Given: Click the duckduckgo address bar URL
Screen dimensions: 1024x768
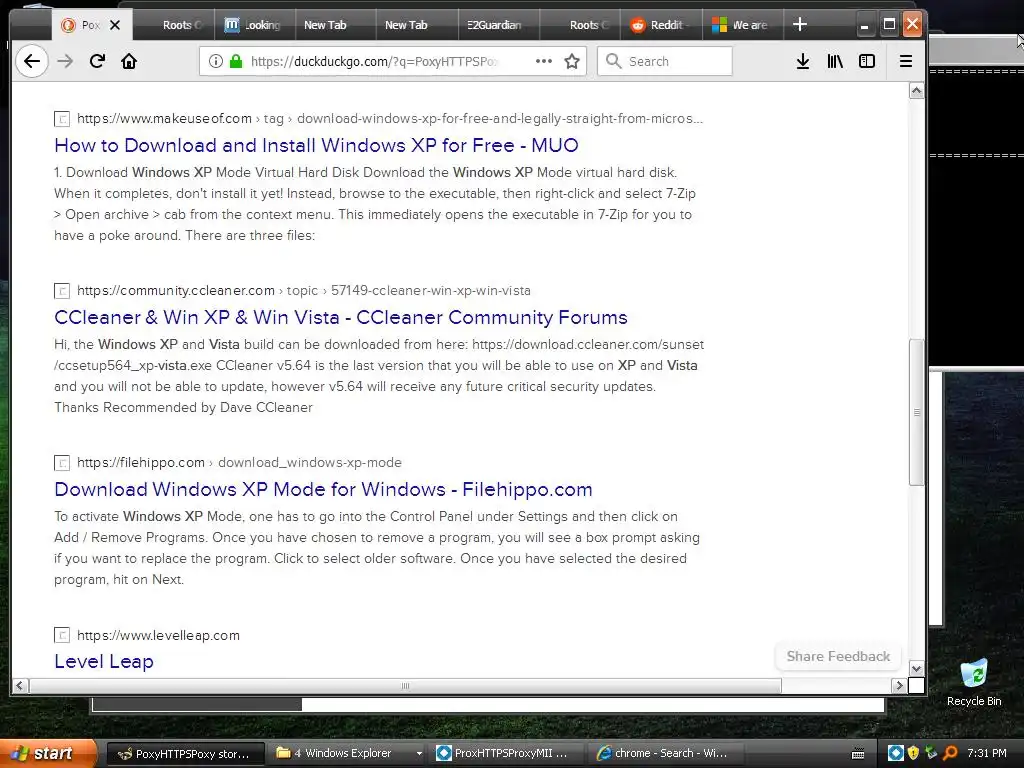Looking at the screenshot, I should click(374, 61).
